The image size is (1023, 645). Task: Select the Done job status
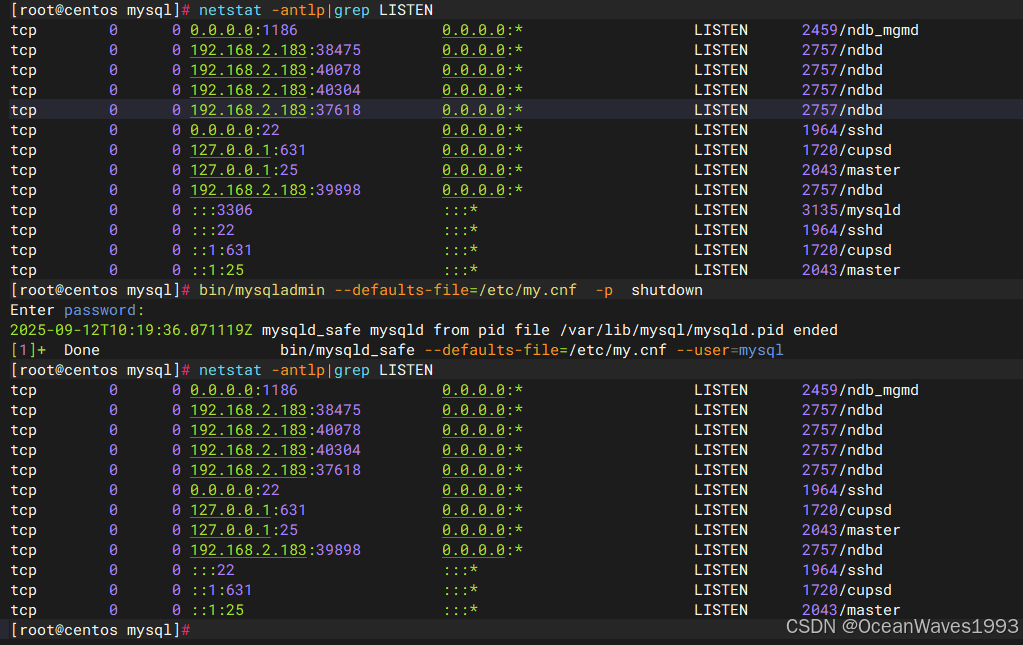pos(82,350)
